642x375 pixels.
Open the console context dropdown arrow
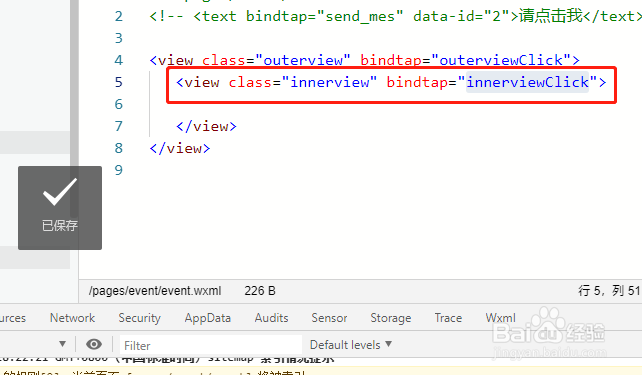[x=62, y=344]
